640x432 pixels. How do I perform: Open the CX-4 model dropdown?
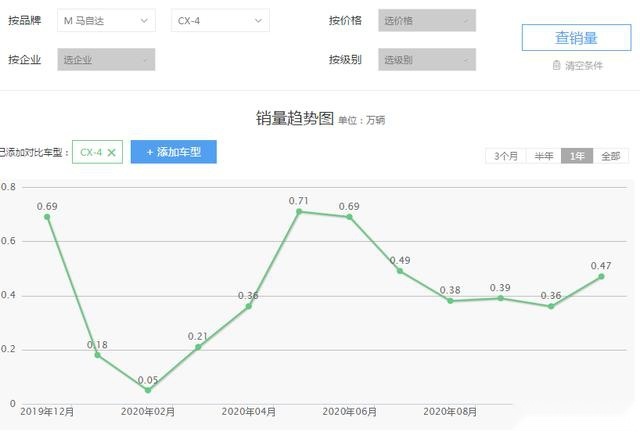point(220,20)
